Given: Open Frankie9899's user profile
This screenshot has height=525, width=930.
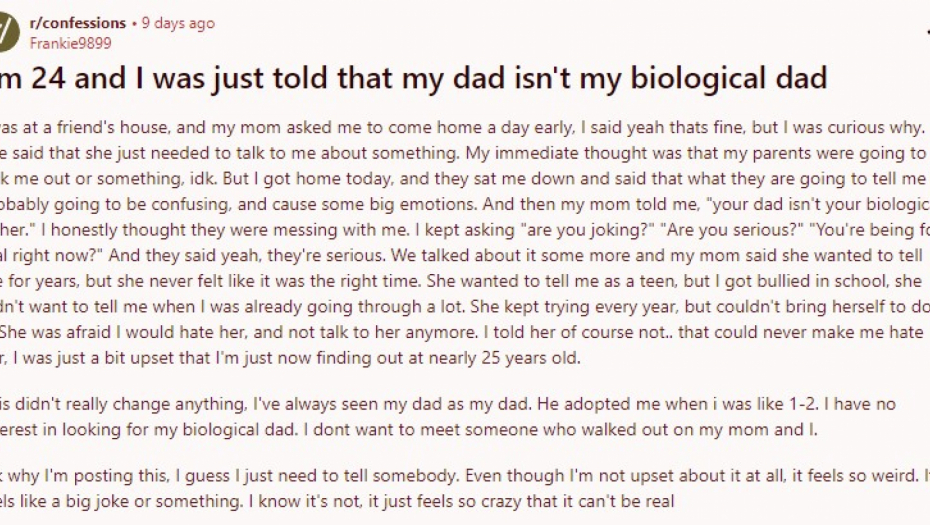Looking at the screenshot, I should point(70,43).
